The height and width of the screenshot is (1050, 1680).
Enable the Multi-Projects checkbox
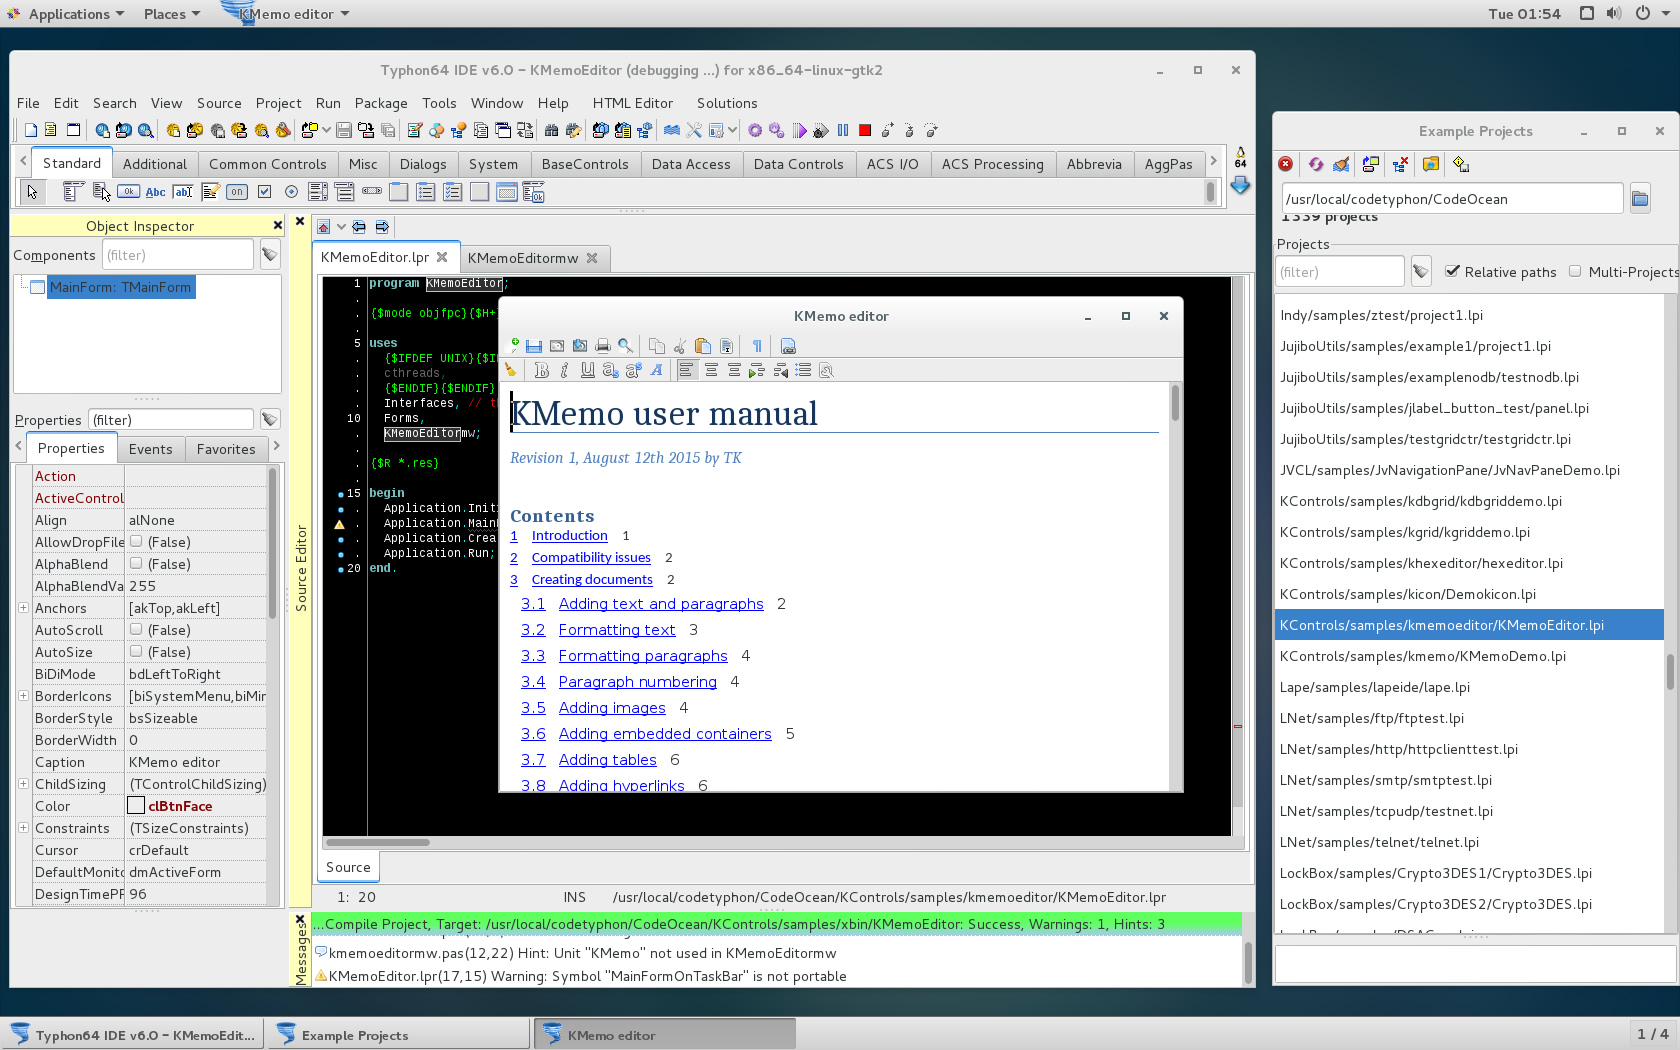pos(1575,271)
